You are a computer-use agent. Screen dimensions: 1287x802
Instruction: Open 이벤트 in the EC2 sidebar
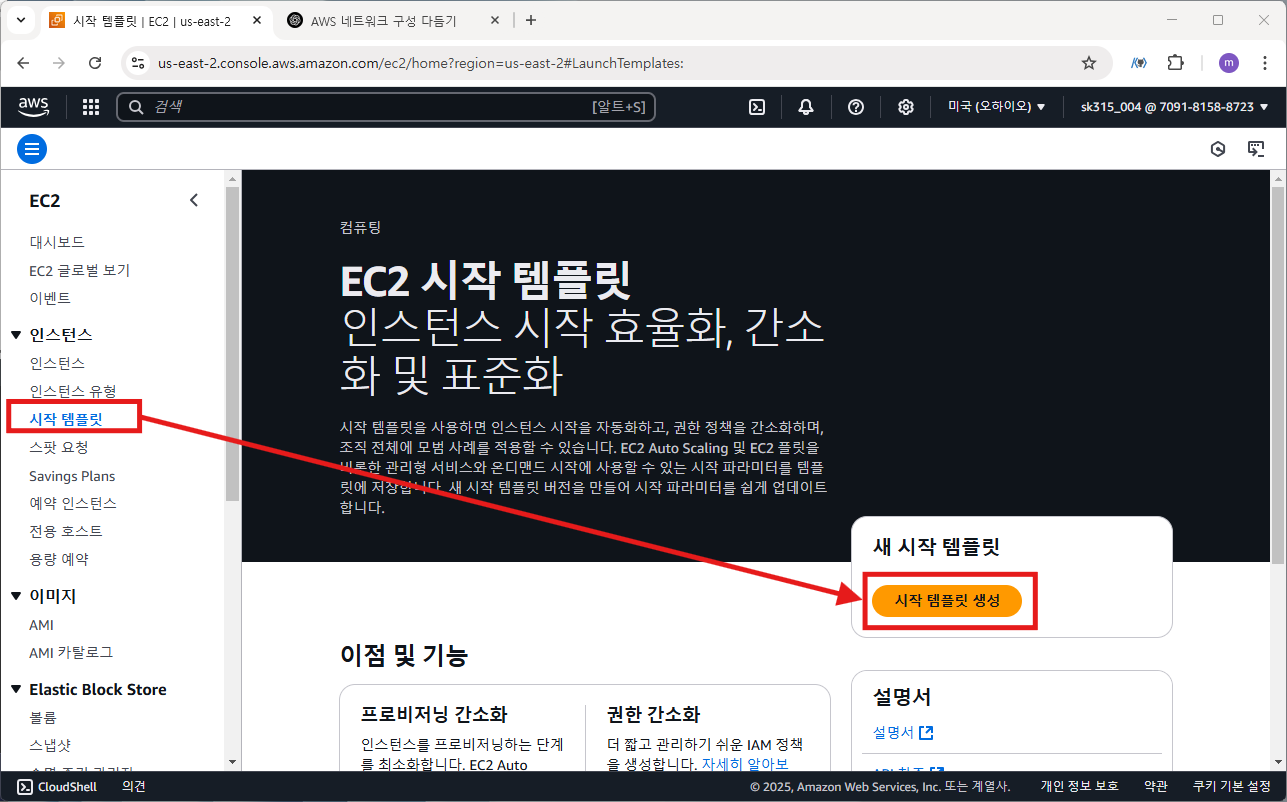[x=50, y=298]
